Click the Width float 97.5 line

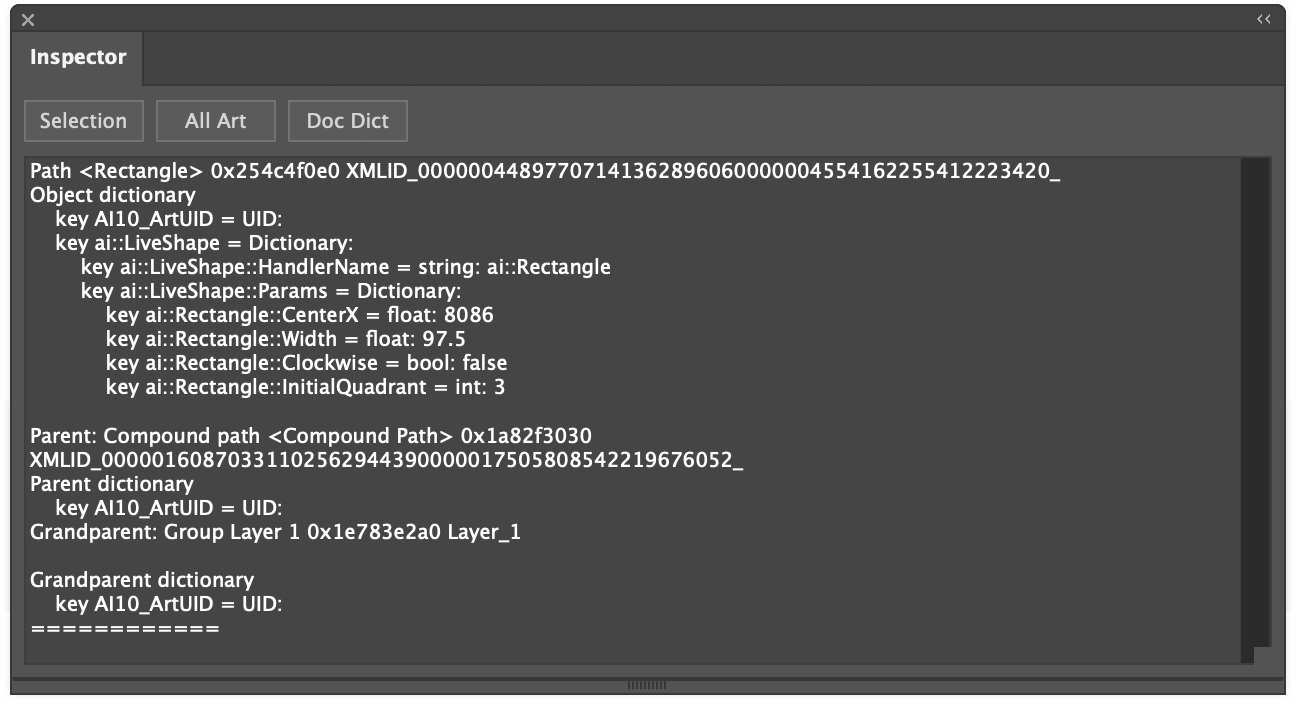[x=286, y=339]
